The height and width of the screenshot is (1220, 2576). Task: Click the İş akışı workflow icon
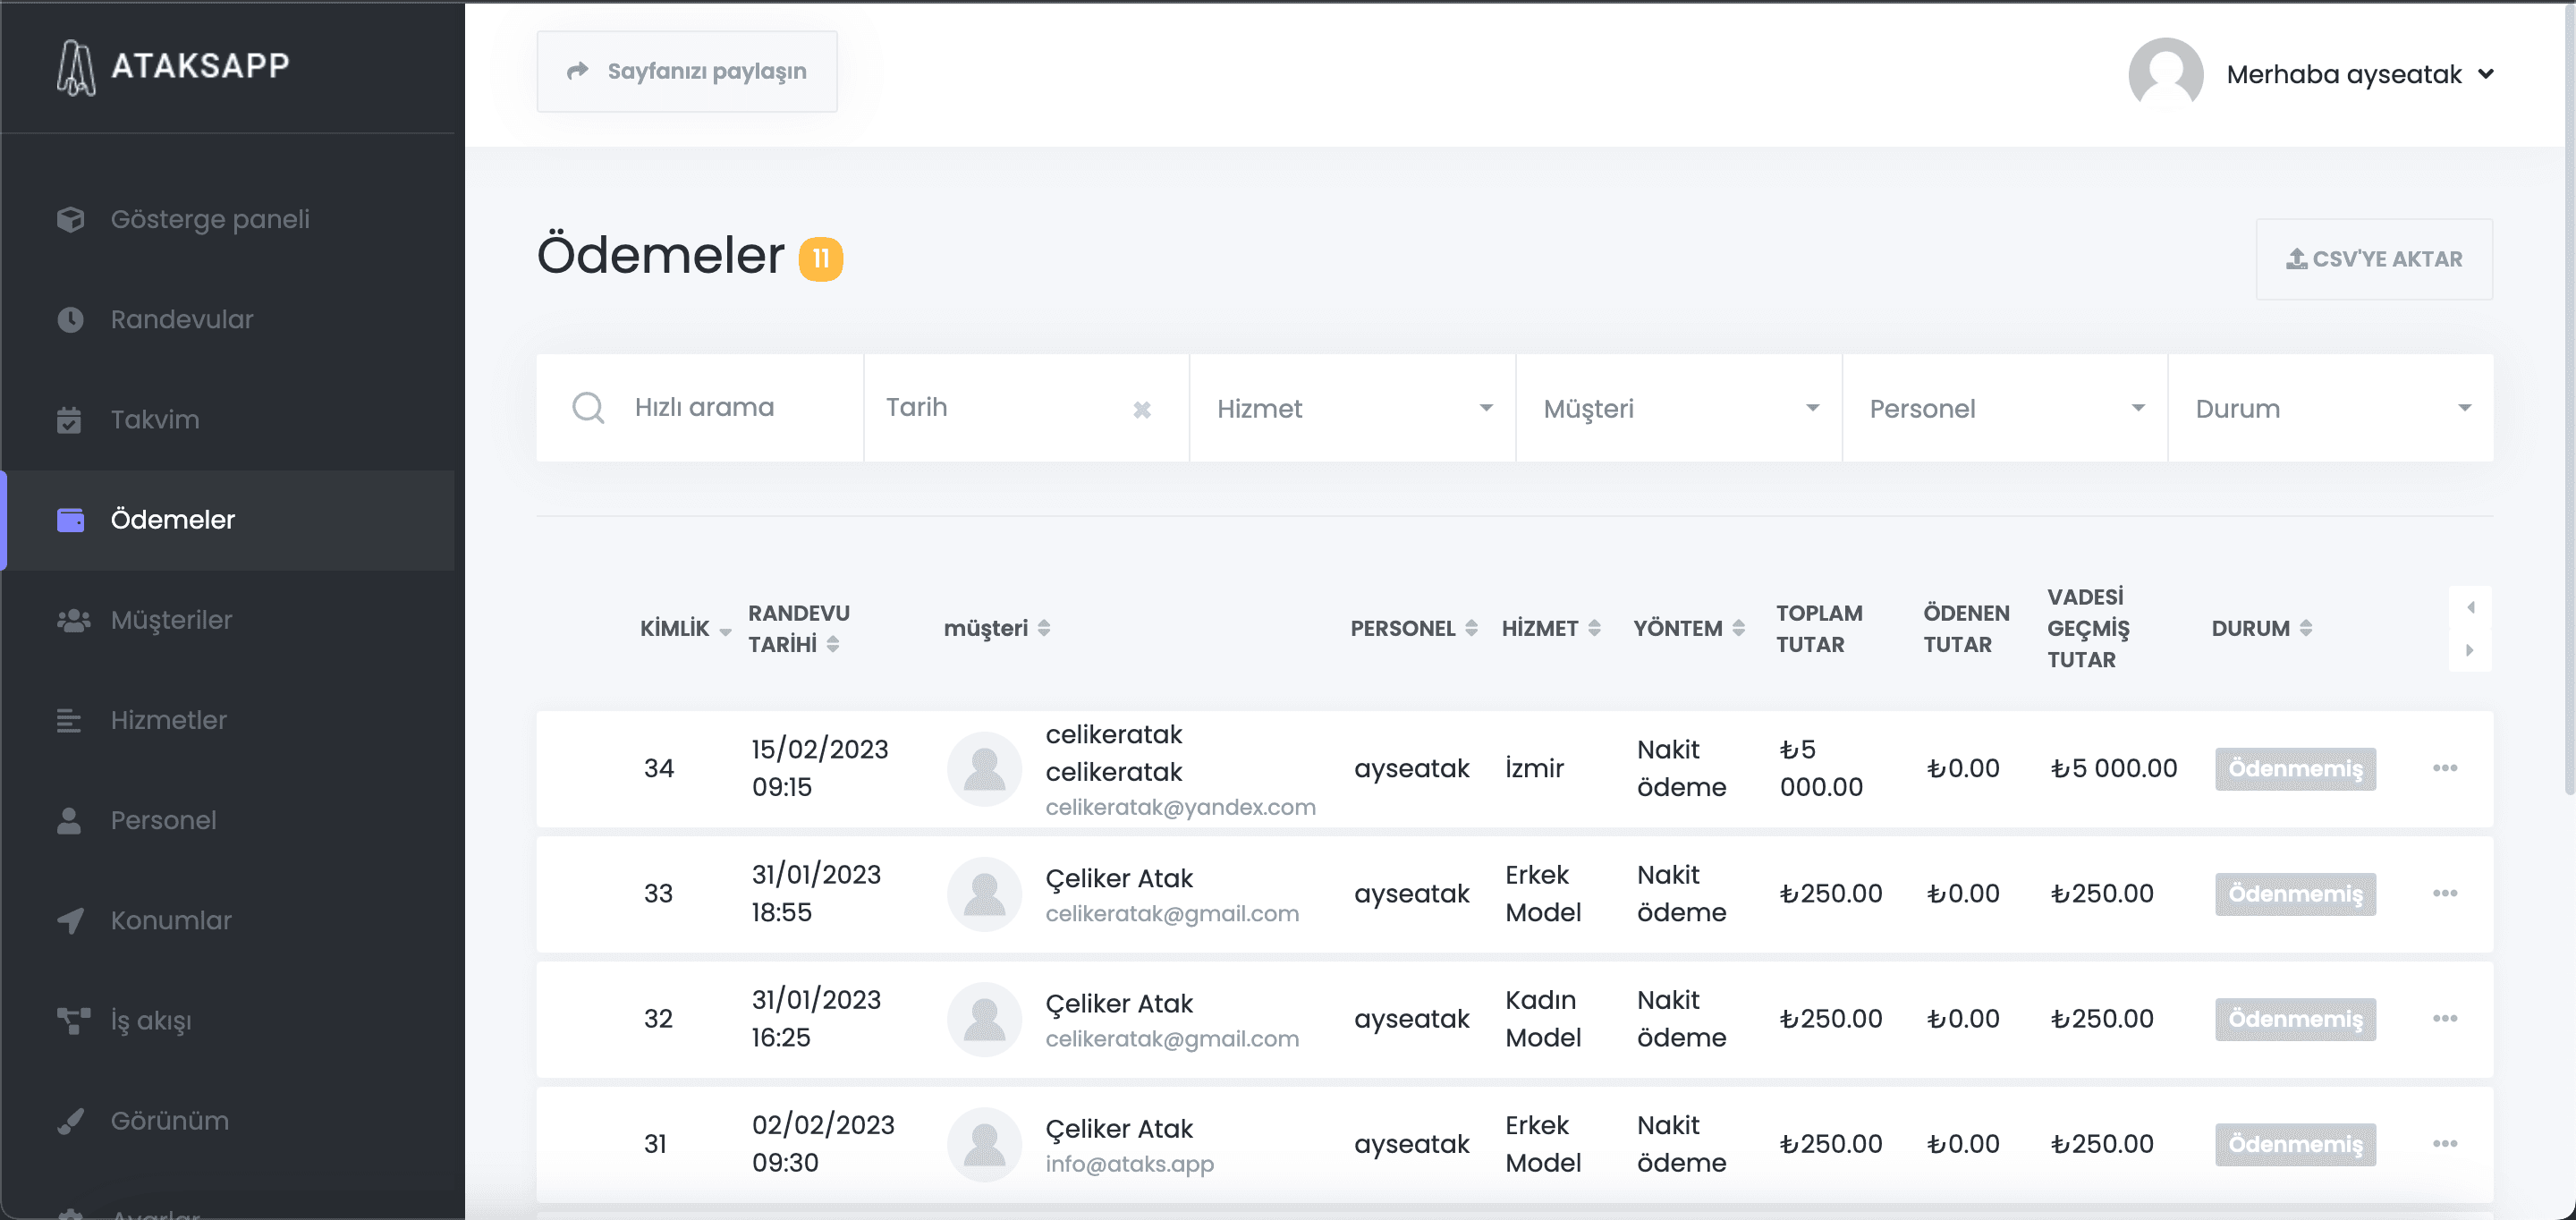(x=73, y=1020)
